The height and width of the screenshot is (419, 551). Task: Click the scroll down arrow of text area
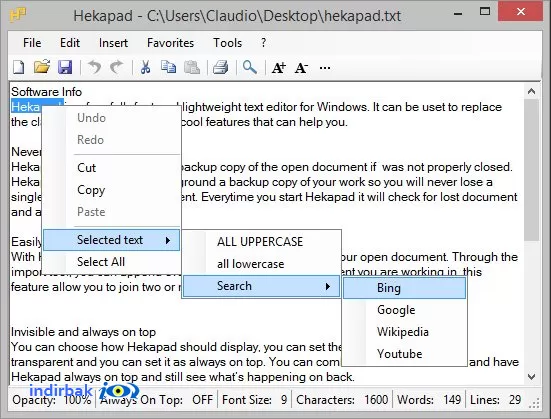tap(532, 377)
